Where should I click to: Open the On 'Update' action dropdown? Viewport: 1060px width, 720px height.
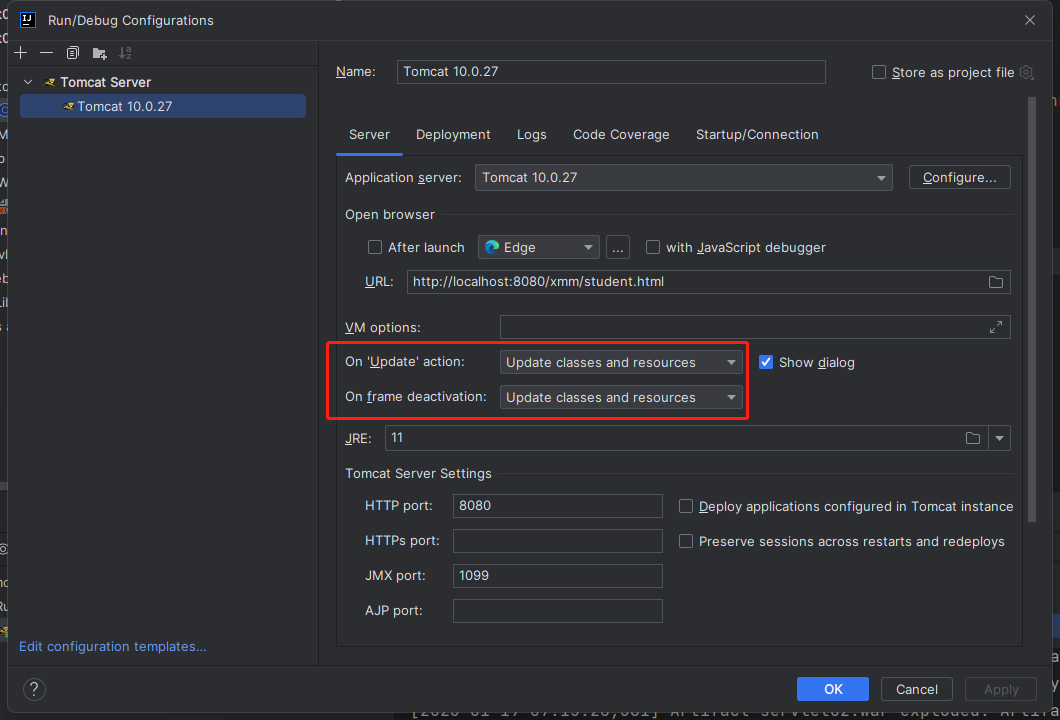(621, 362)
